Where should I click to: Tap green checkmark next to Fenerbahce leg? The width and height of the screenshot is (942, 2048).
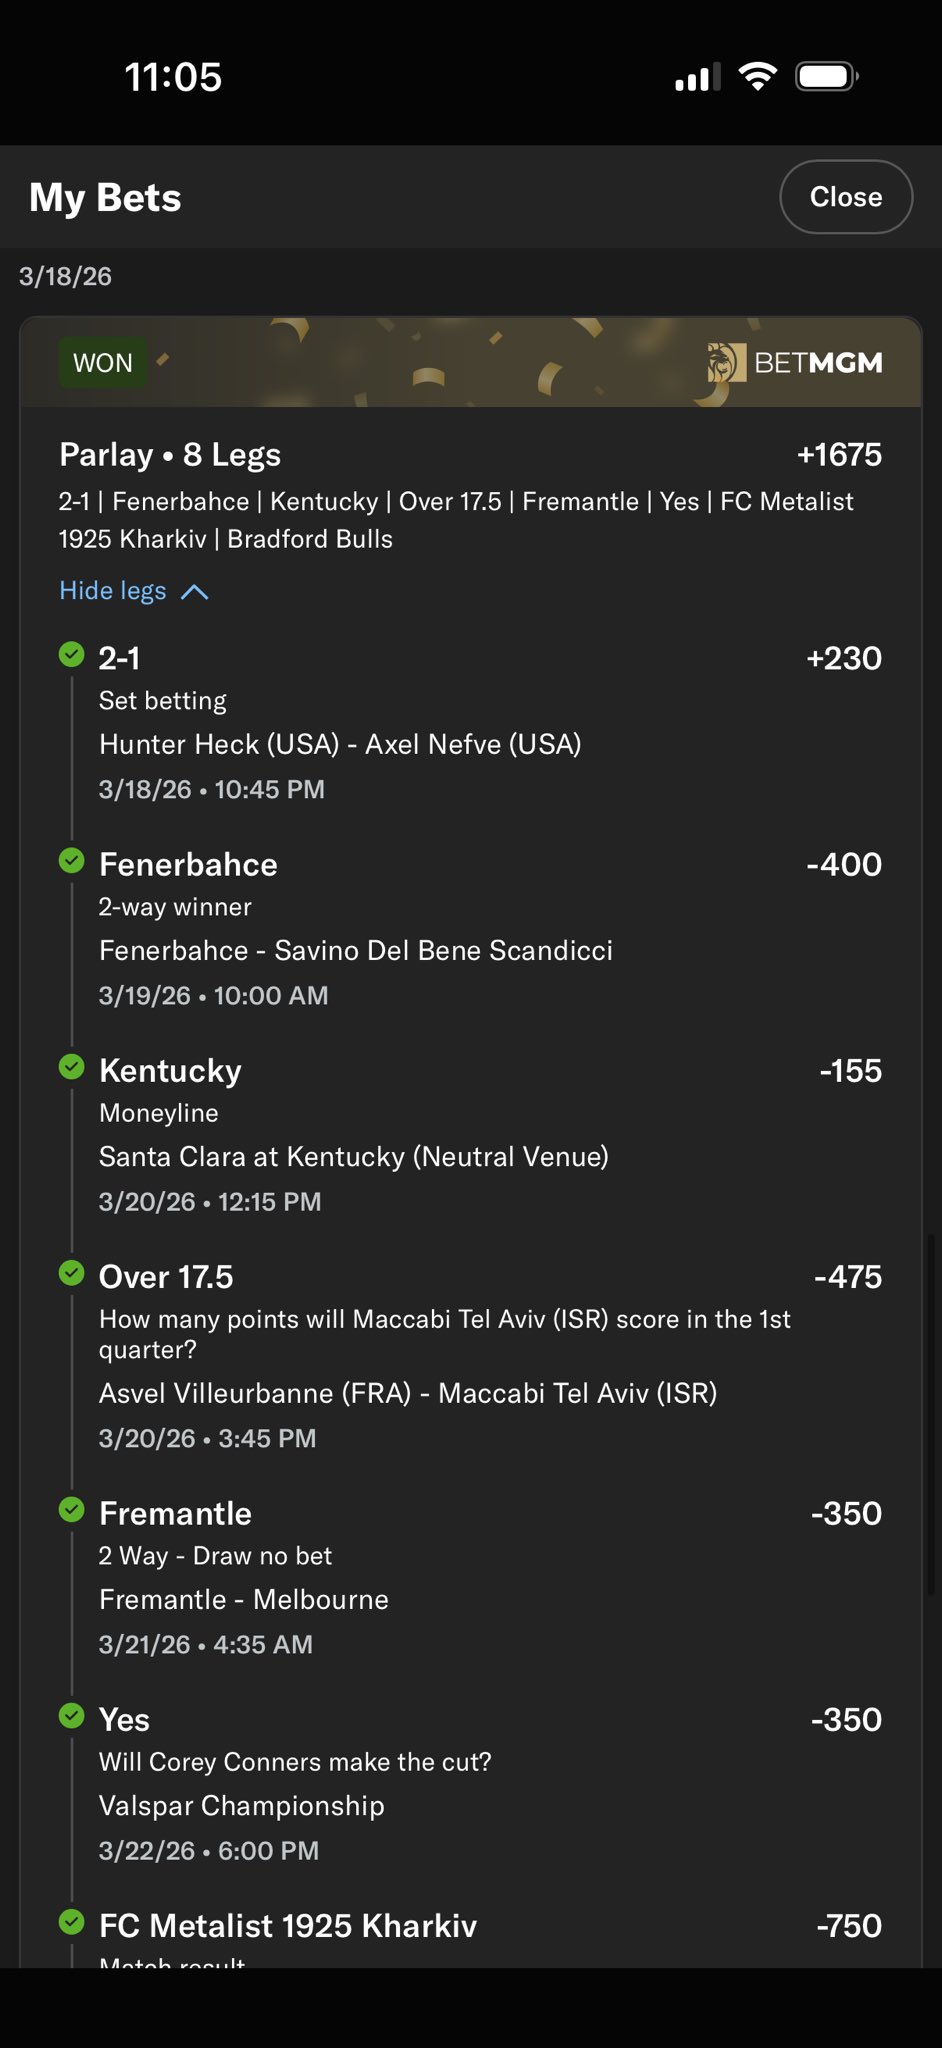(72, 861)
